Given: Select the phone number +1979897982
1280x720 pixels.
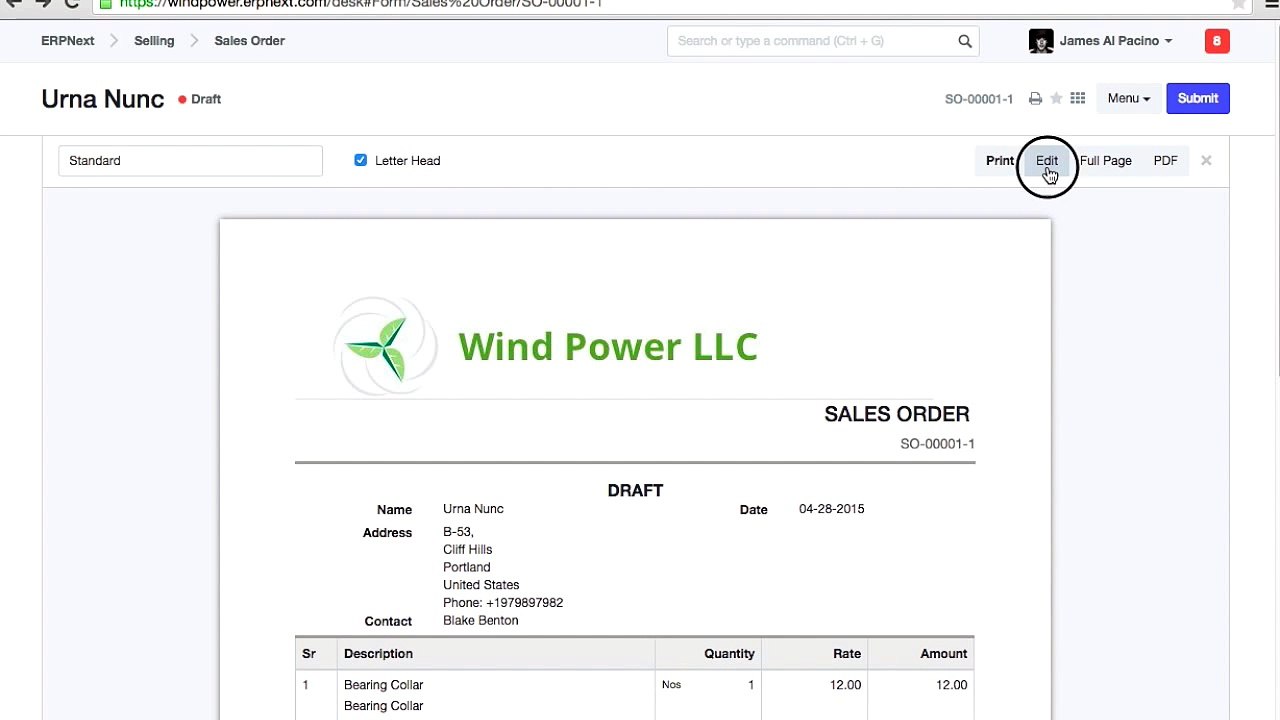Looking at the screenshot, I should pos(524,603).
